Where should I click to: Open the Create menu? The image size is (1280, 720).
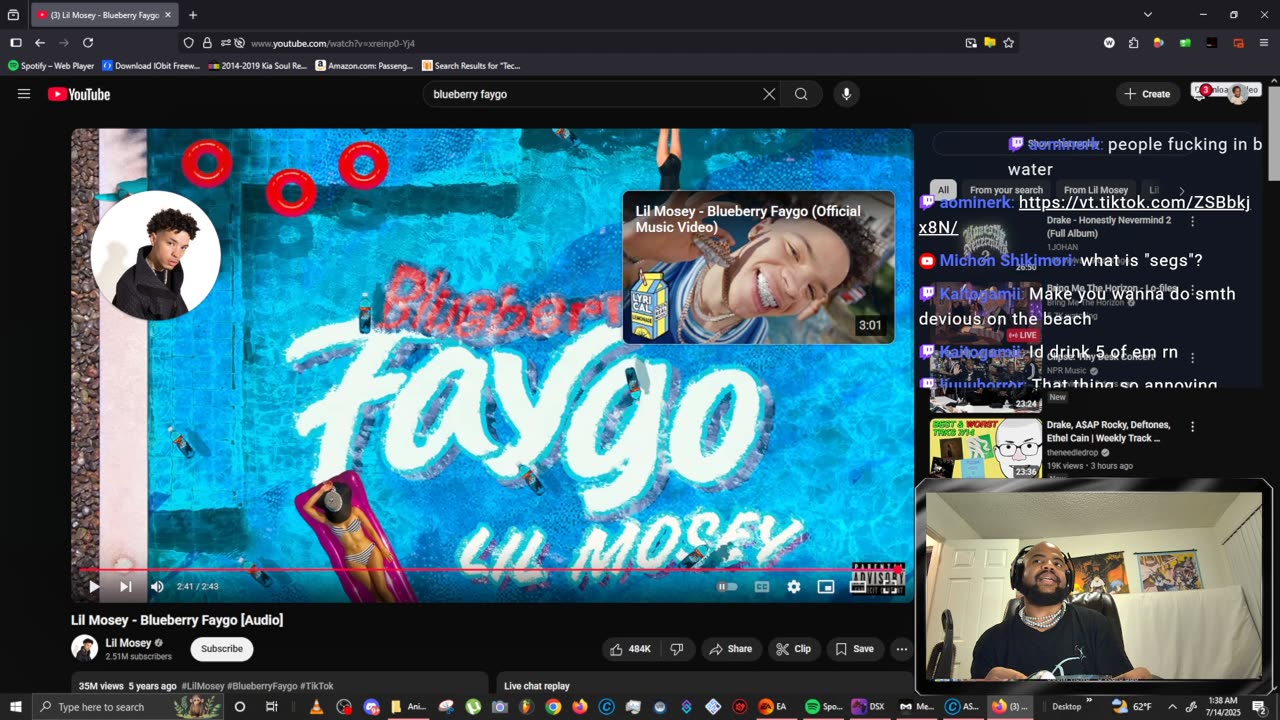1147,94
